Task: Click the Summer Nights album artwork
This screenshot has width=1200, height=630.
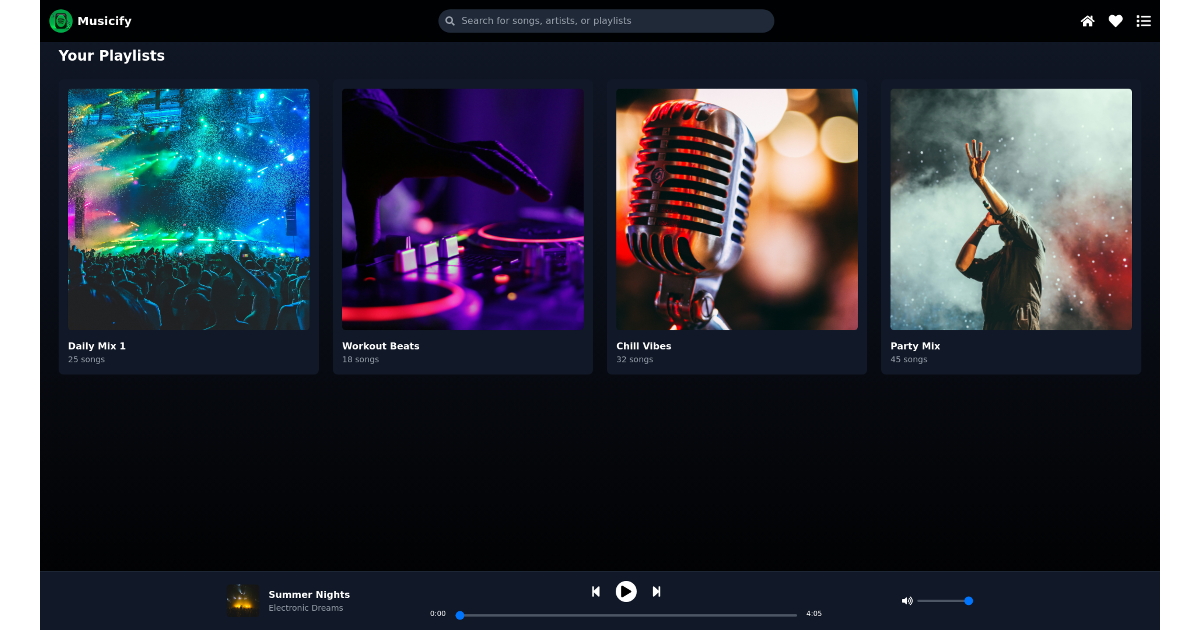Action: click(243, 600)
